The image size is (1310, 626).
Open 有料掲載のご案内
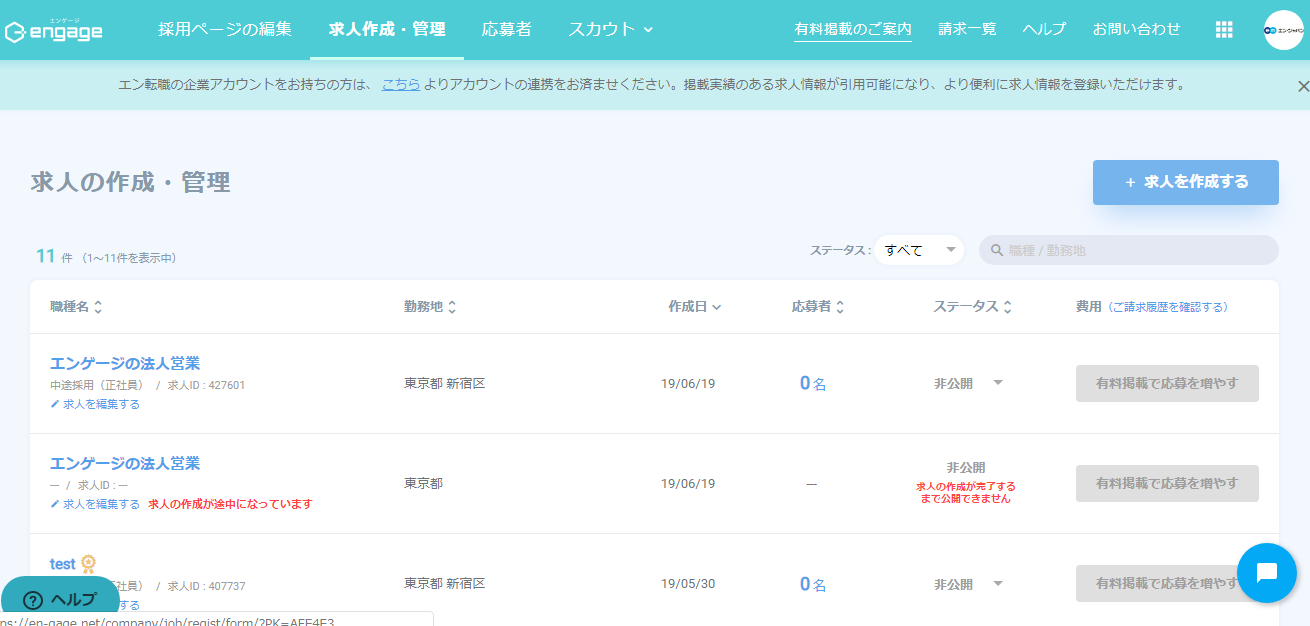853,30
